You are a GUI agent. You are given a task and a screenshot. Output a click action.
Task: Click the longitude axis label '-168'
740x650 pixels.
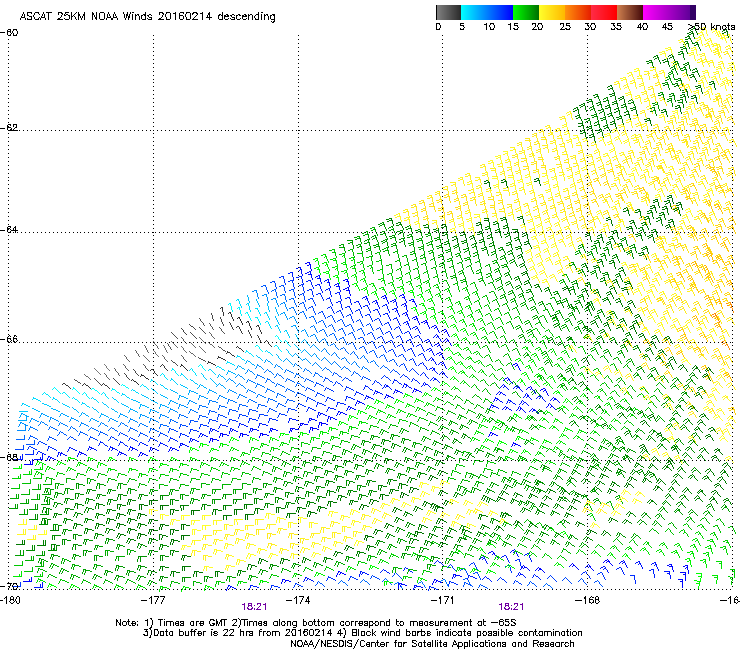587,600
